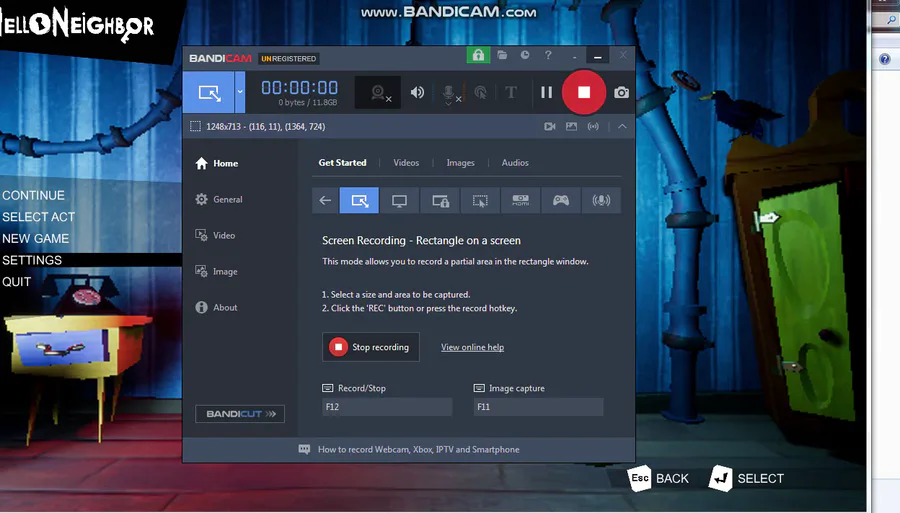
Task: Switch to the Audios tab
Action: (515, 163)
